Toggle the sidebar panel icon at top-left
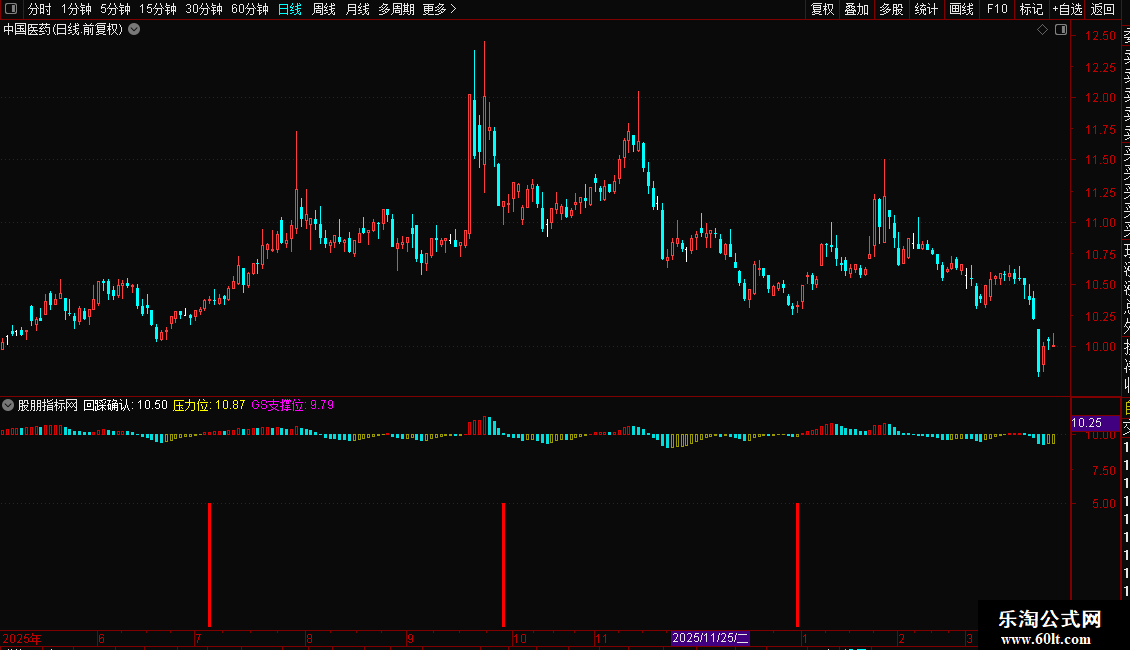This screenshot has width=1130, height=650. coord(11,9)
